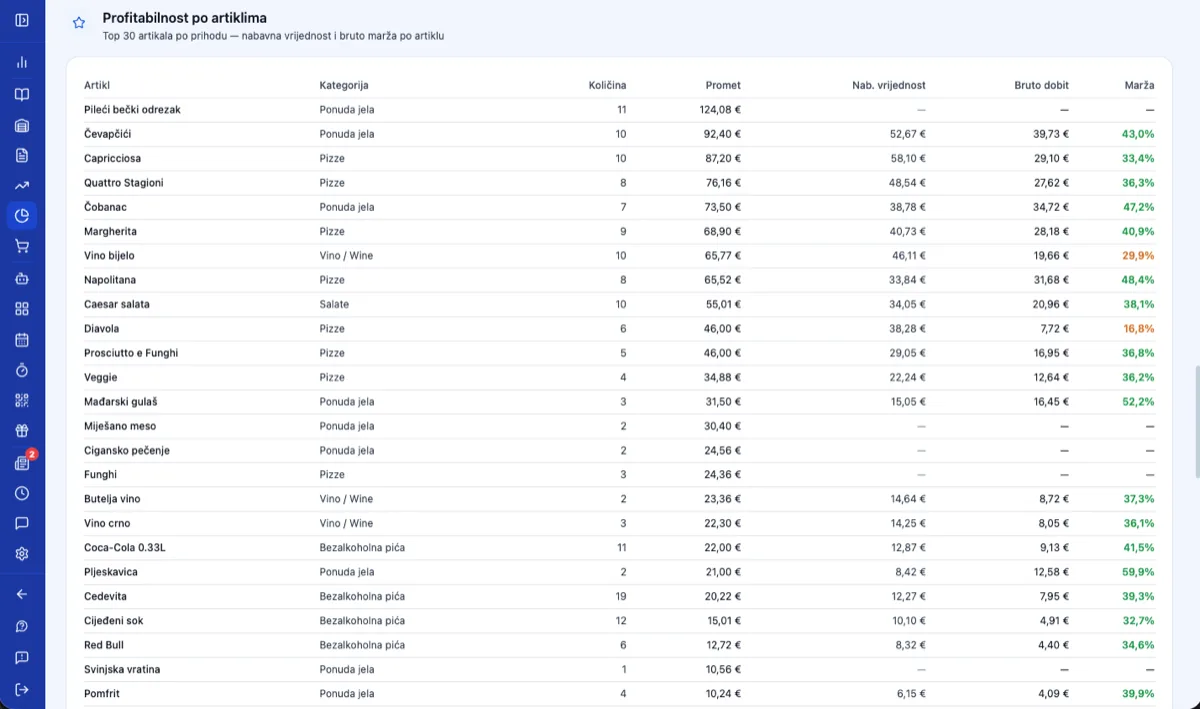Select the Margherita article name

tap(110, 231)
